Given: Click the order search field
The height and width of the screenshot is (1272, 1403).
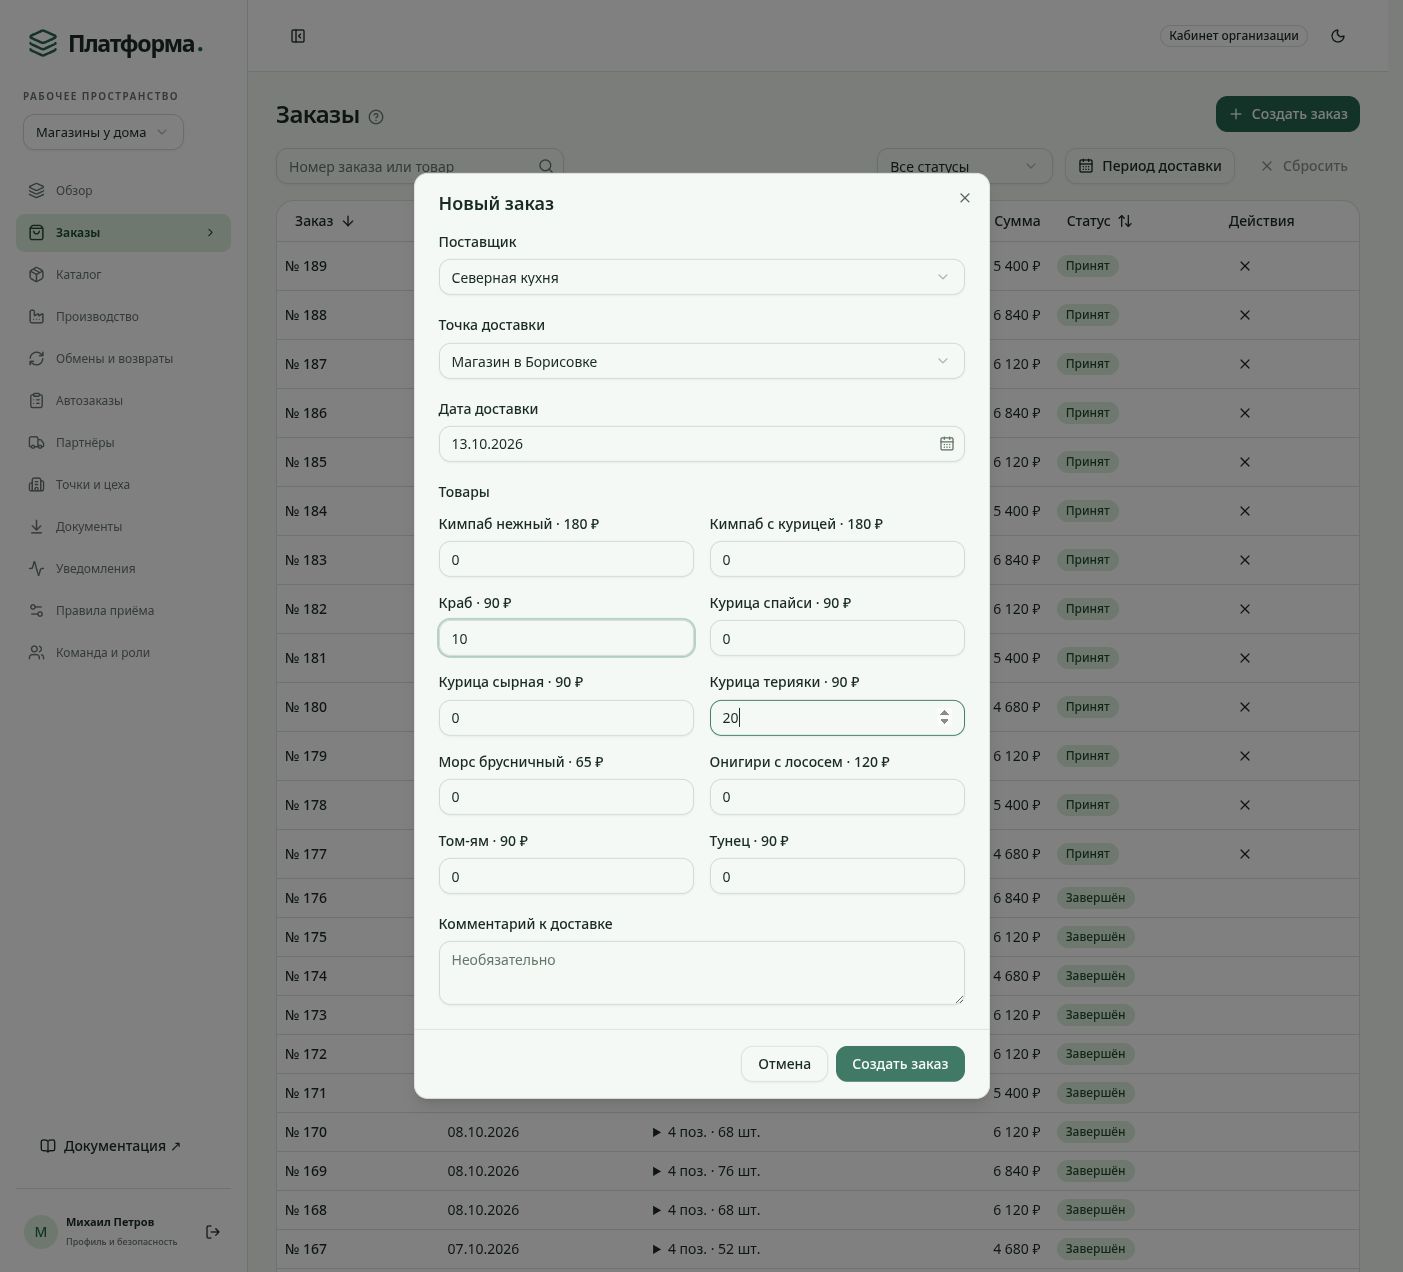Looking at the screenshot, I should click(x=420, y=166).
